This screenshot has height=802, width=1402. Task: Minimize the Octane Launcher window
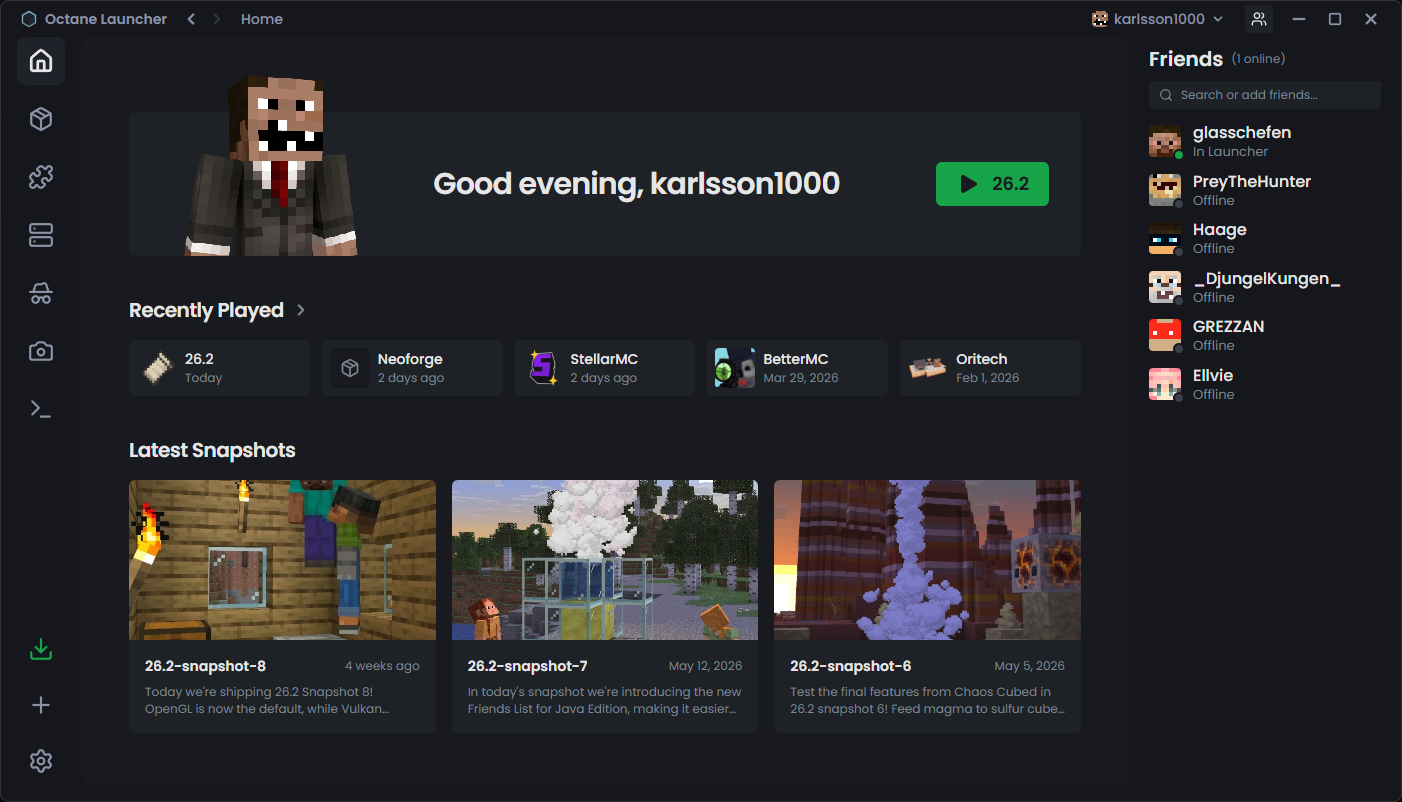tap(1299, 19)
